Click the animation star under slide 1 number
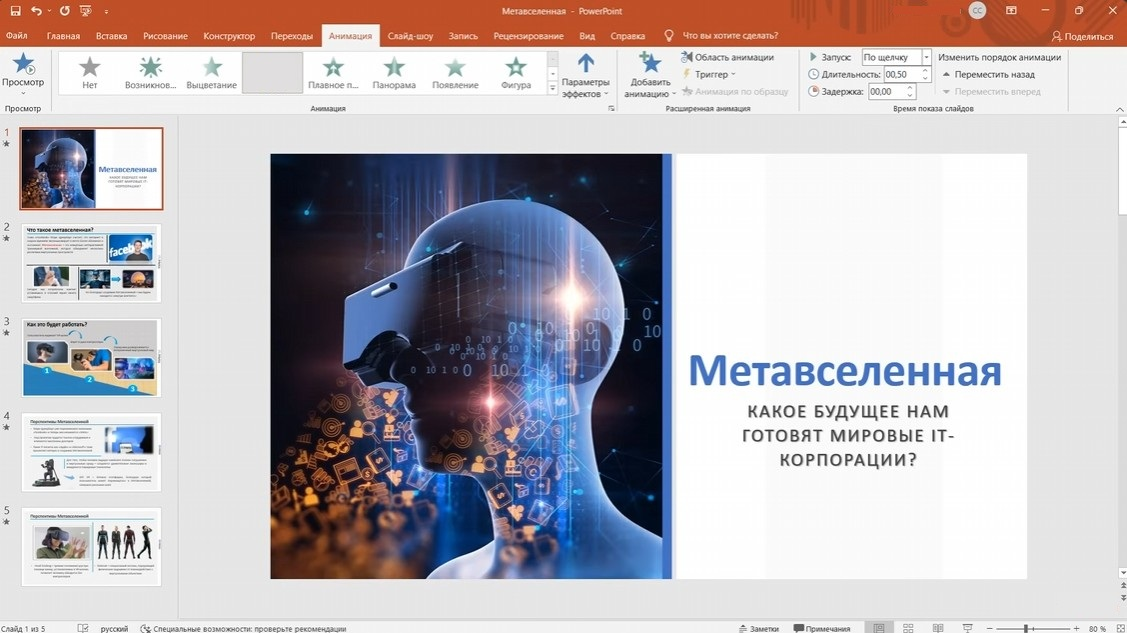1127x633 pixels. [6, 144]
